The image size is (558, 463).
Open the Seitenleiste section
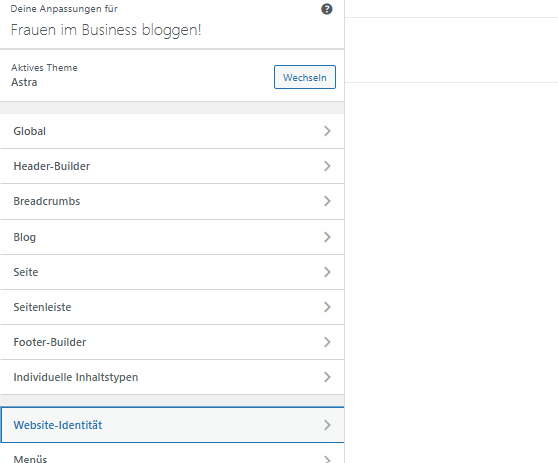coord(172,307)
